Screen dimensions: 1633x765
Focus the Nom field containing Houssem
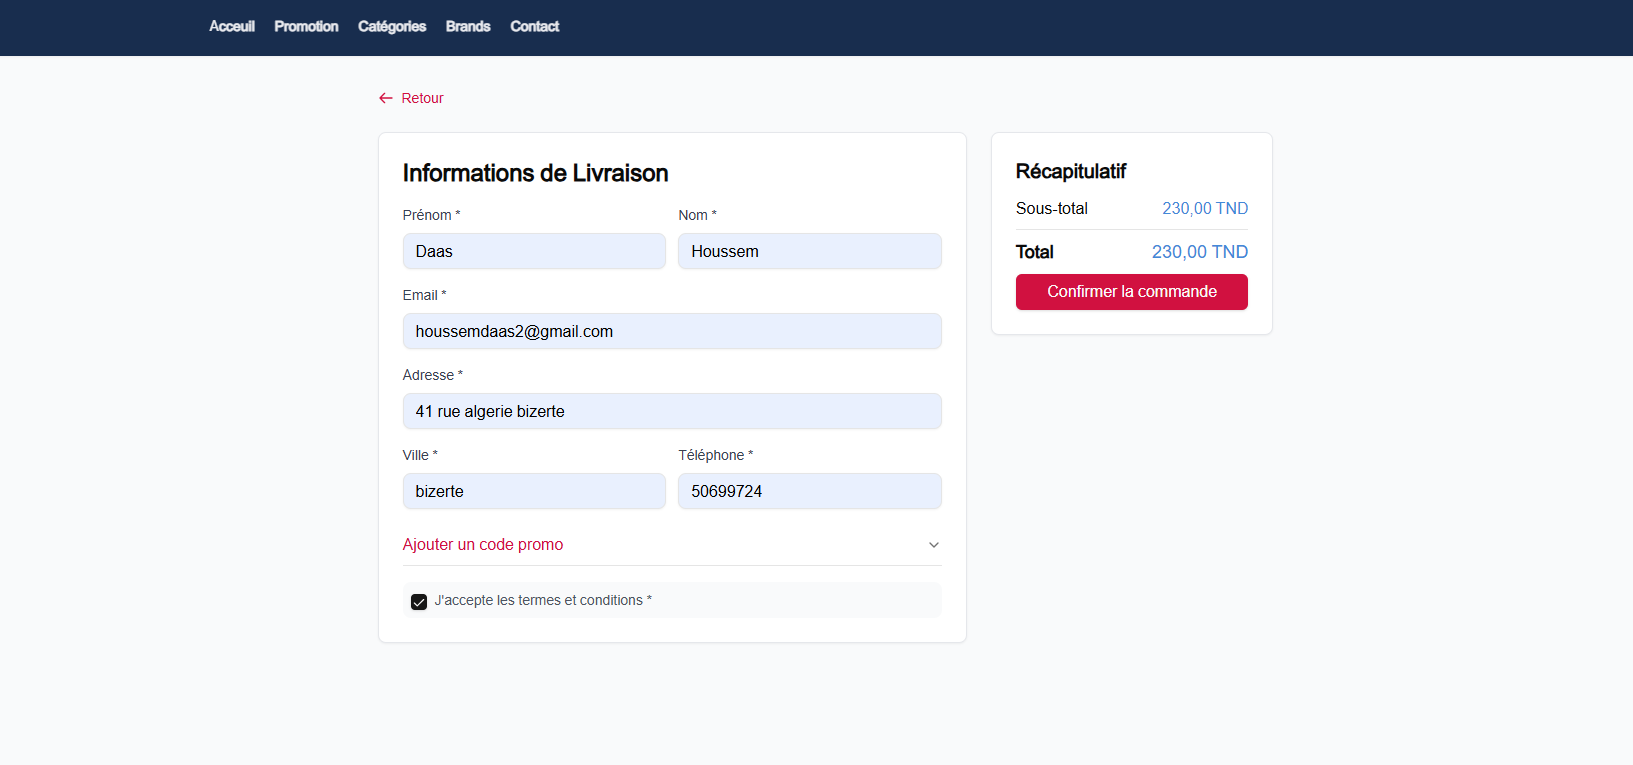coord(809,251)
